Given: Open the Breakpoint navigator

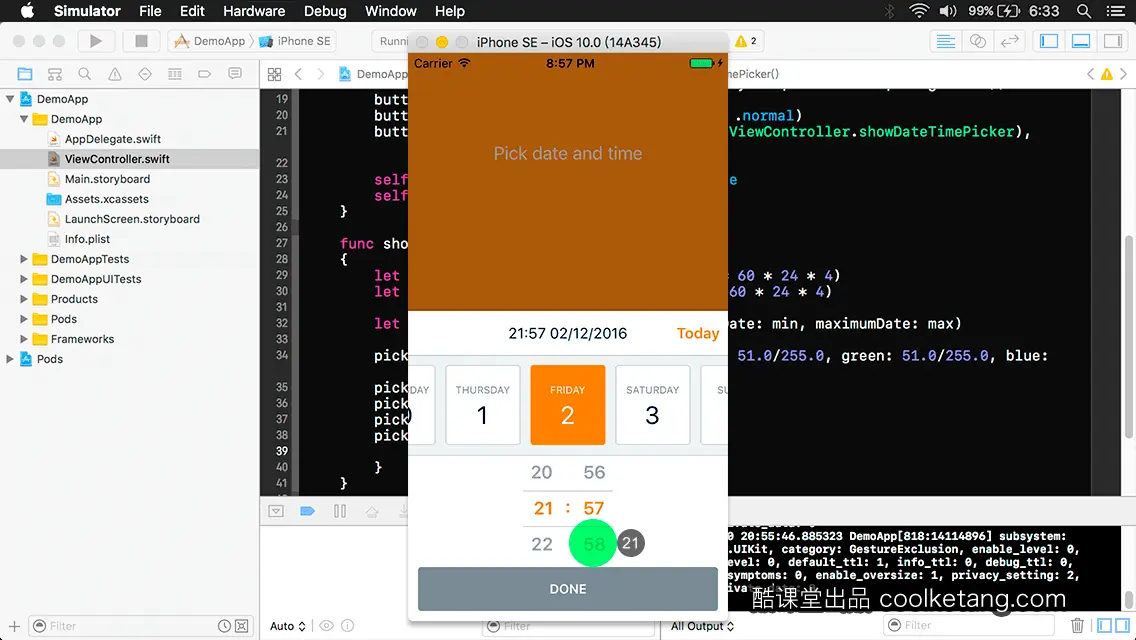Looking at the screenshot, I should [x=205, y=74].
